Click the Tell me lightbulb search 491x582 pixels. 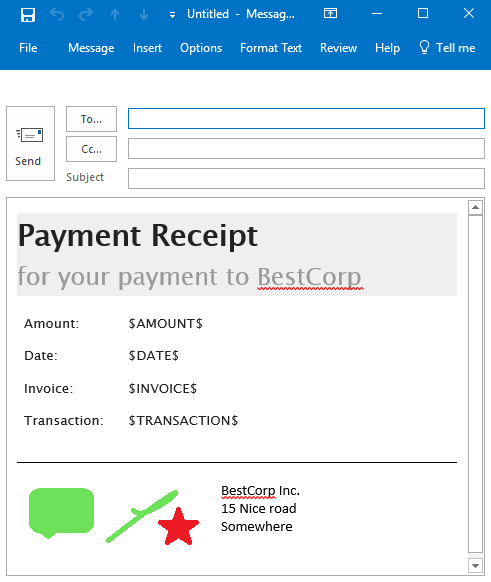pyautogui.click(x=447, y=48)
